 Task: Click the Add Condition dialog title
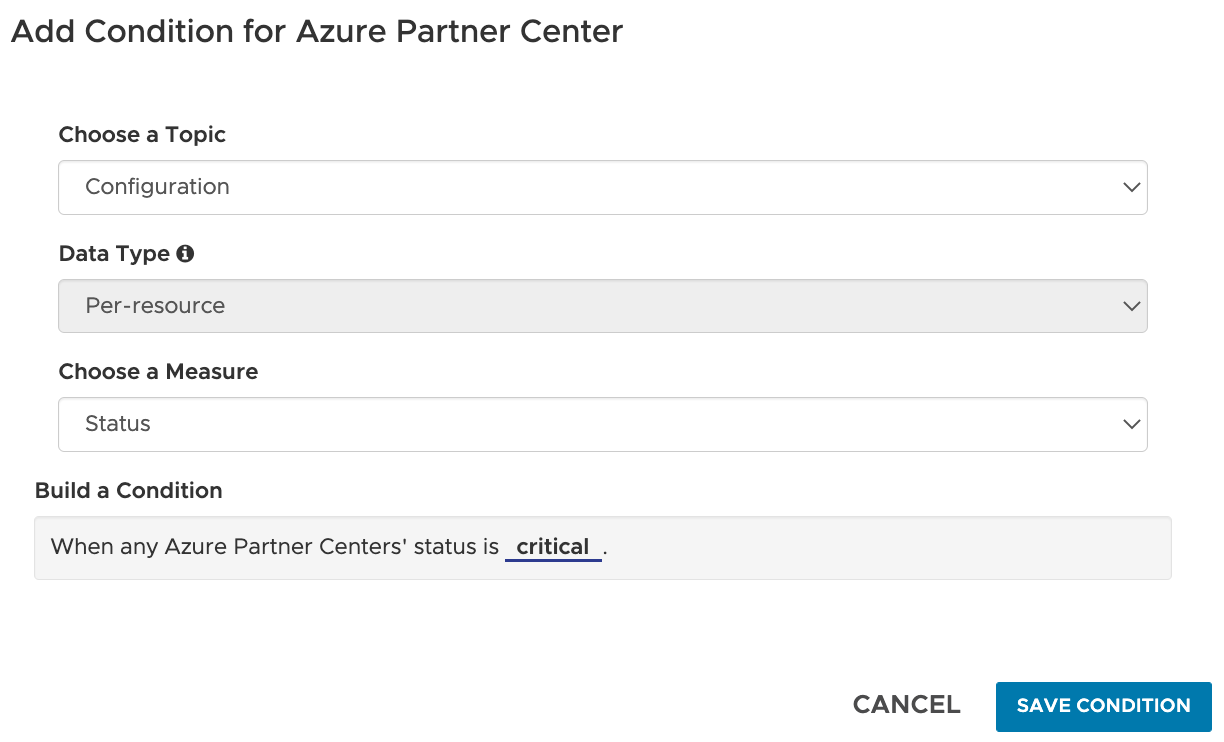pyautogui.click(x=315, y=31)
